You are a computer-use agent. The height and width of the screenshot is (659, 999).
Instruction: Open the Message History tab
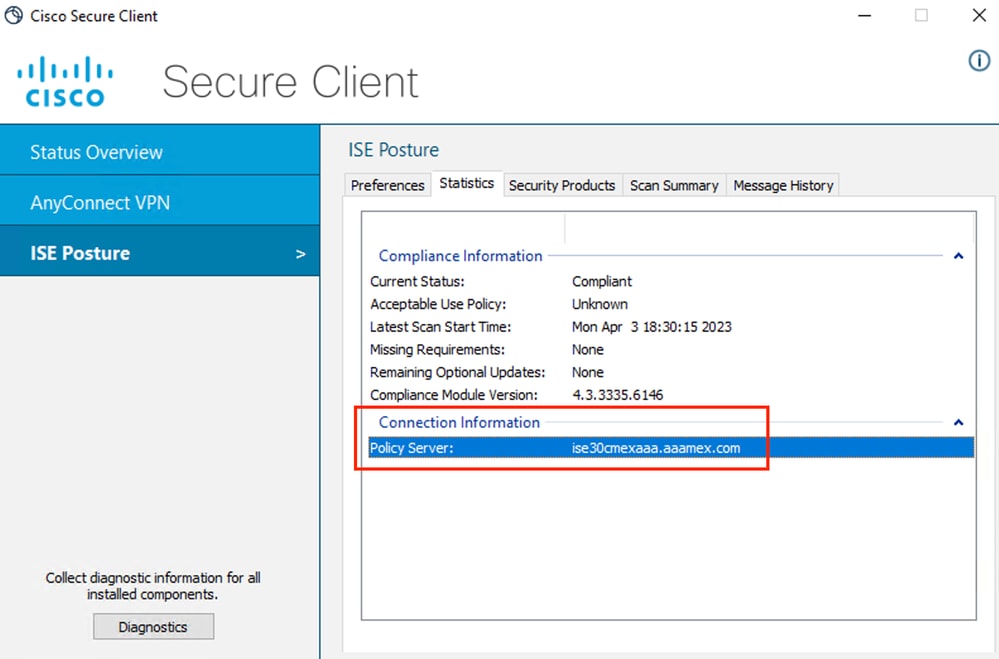click(x=783, y=185)
